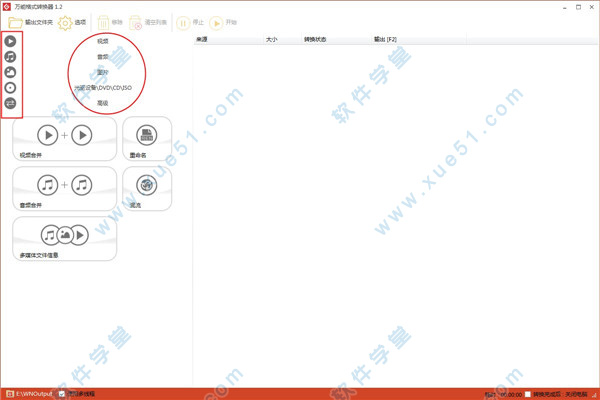Toggle the multi-thread checkbox in status bar
Image resolution: width=600 pixels, height=400 pixels.
click(62, 394)
